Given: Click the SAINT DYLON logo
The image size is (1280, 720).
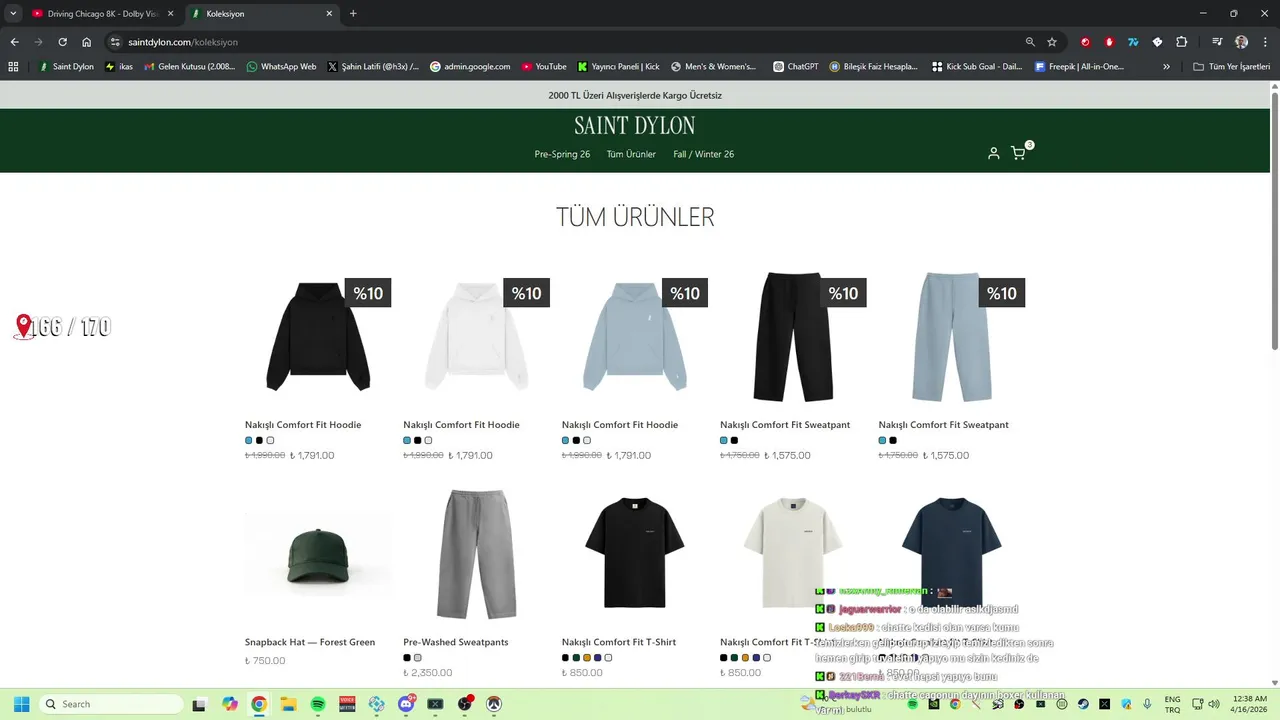Looking at the screenshot, I should click(x=635, y=126).
